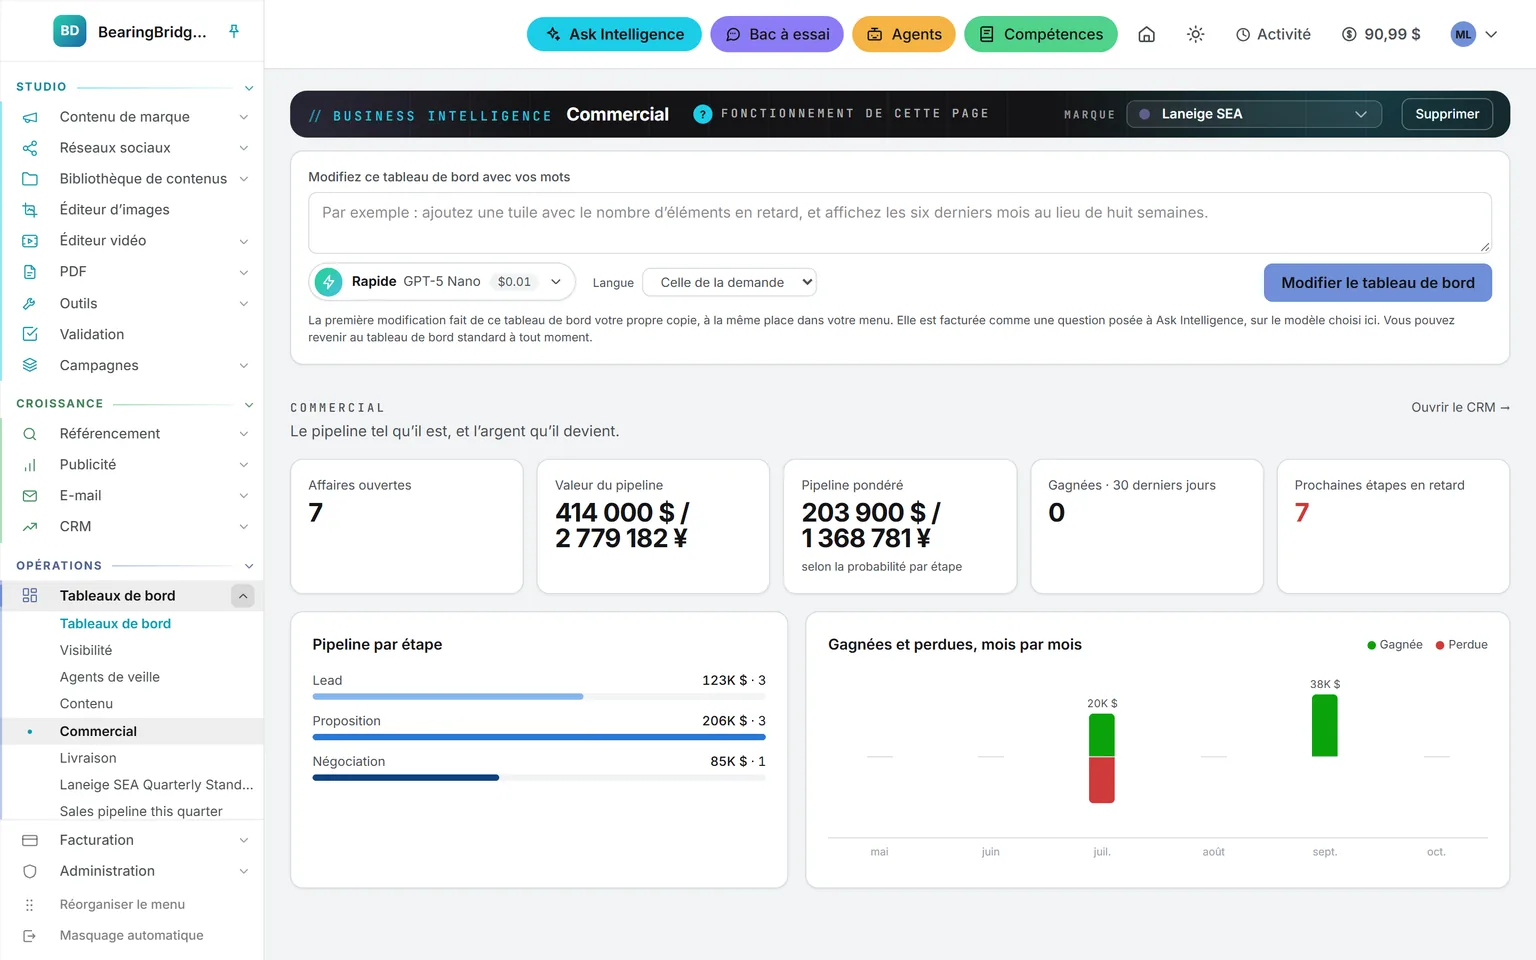Click the CRM trend icon

[x=30, y=527]
